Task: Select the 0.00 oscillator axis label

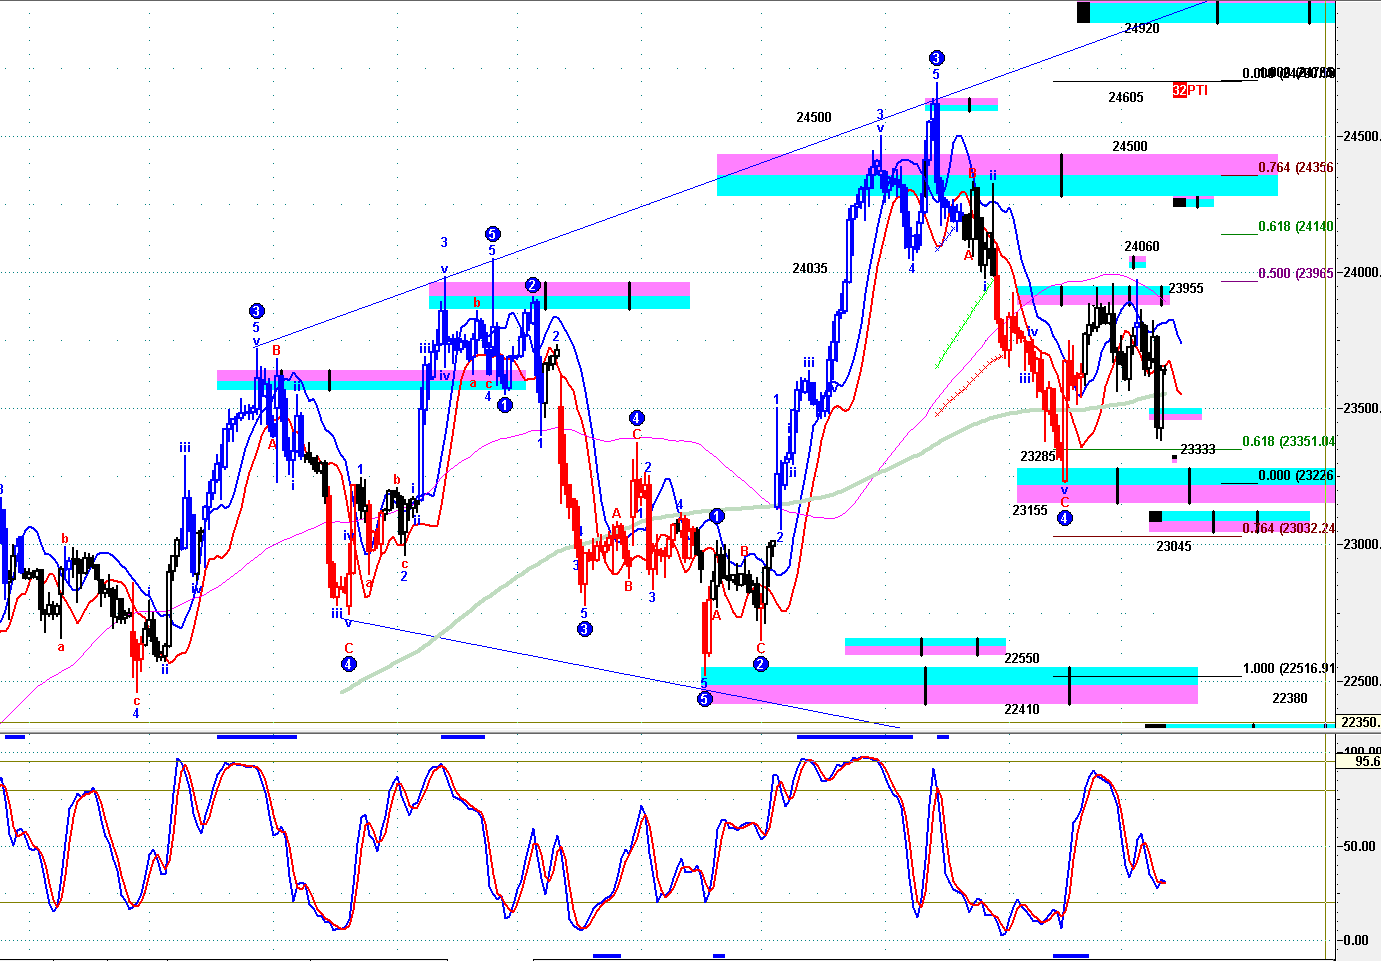Action: point(1356,940)
